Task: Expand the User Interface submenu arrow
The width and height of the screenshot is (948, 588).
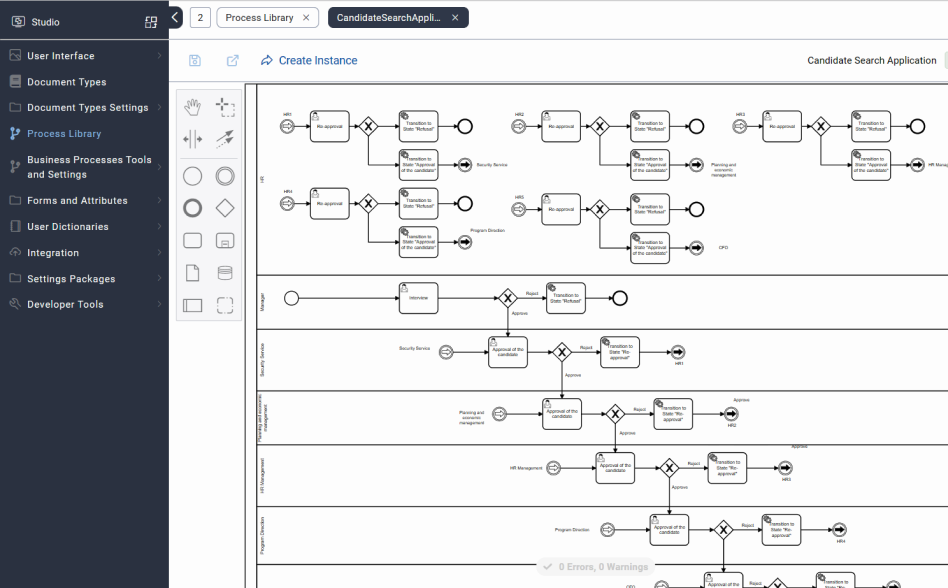Action: pos(159,56)
